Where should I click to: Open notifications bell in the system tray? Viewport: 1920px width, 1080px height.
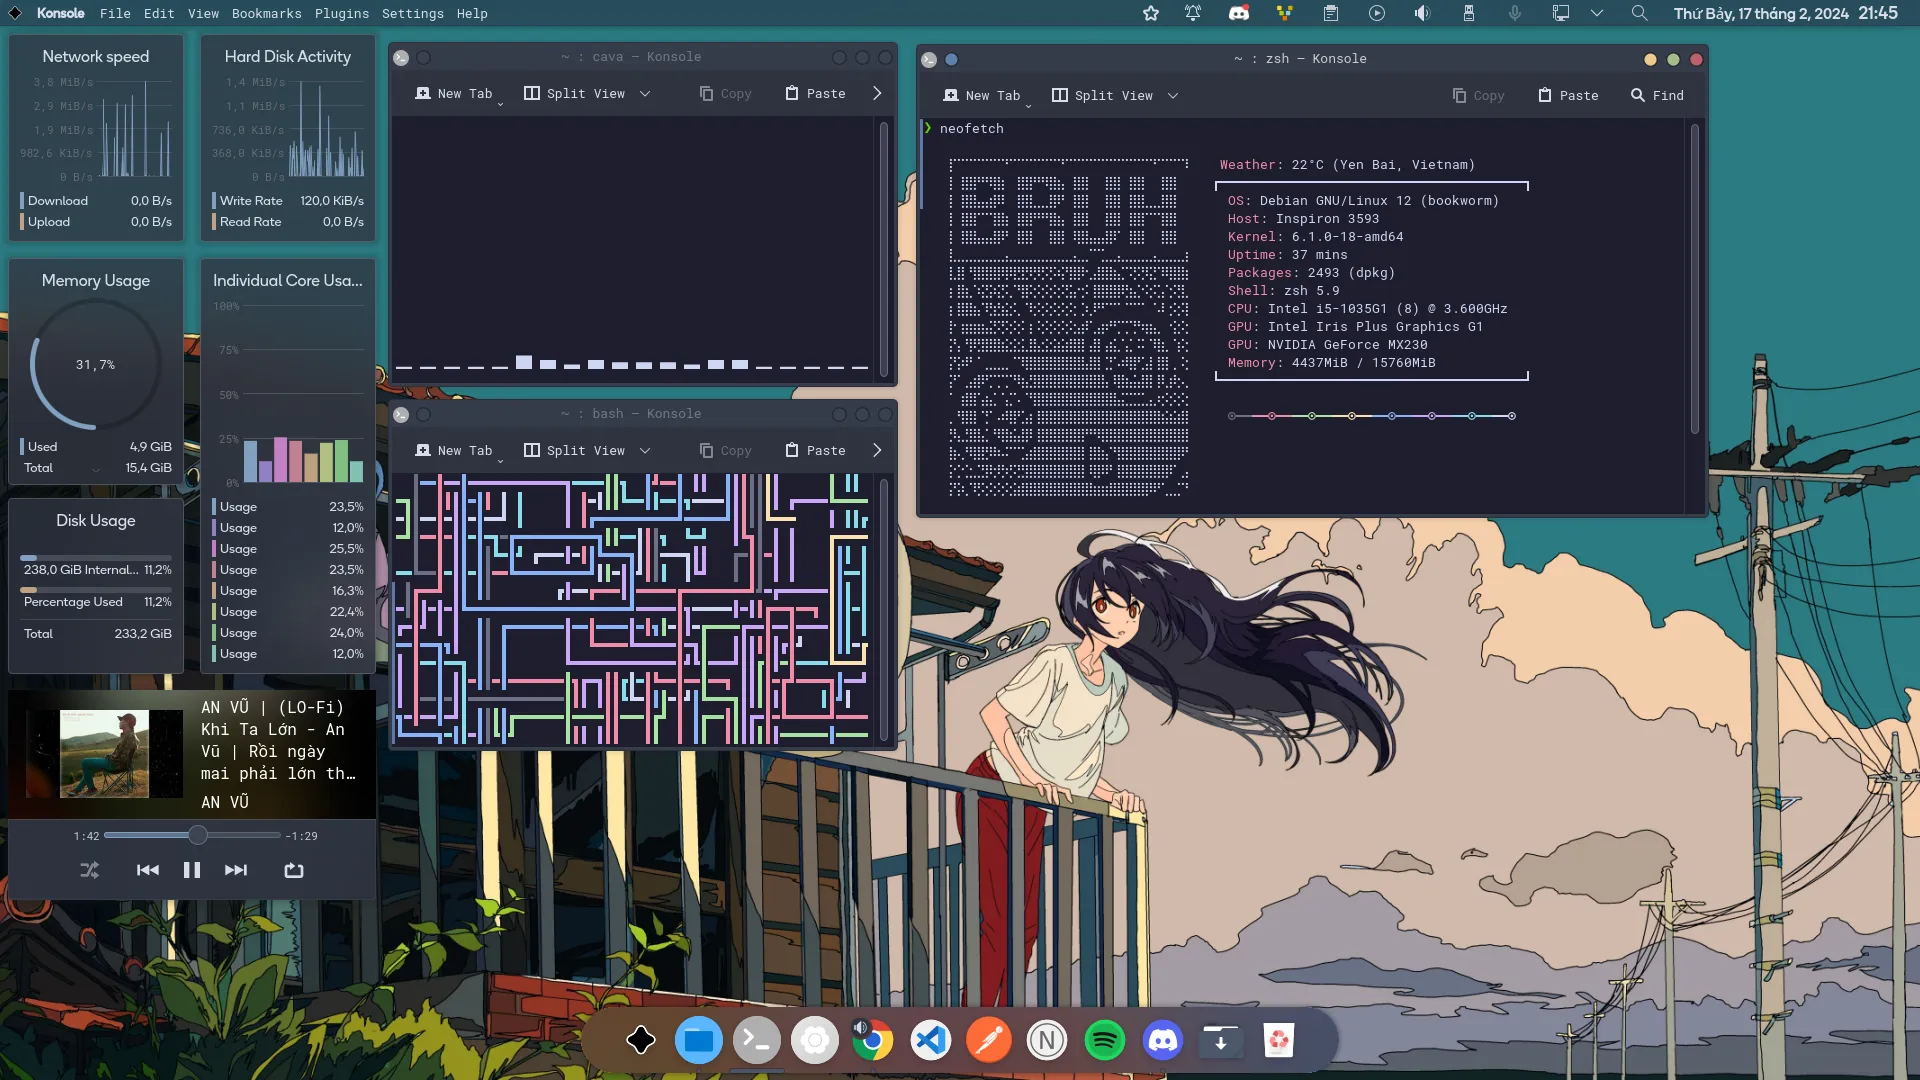pyautogui.click(x=1193, y=13)
